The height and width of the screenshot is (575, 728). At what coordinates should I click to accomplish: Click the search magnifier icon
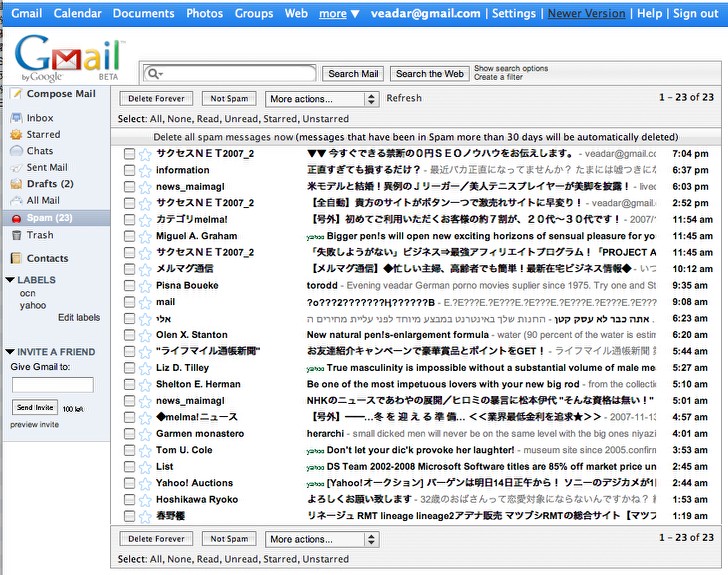point(152,73)
